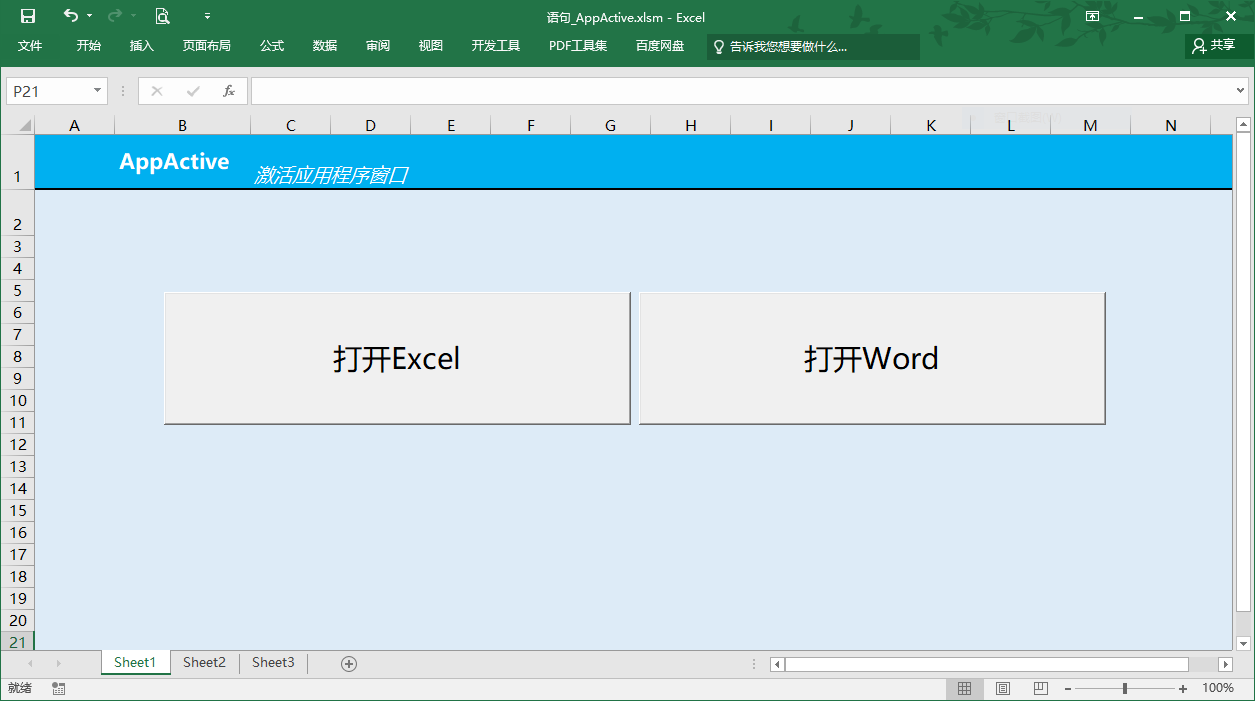
Task: Click the next sheet navigation arrow
Action: (x=59, y=663)
